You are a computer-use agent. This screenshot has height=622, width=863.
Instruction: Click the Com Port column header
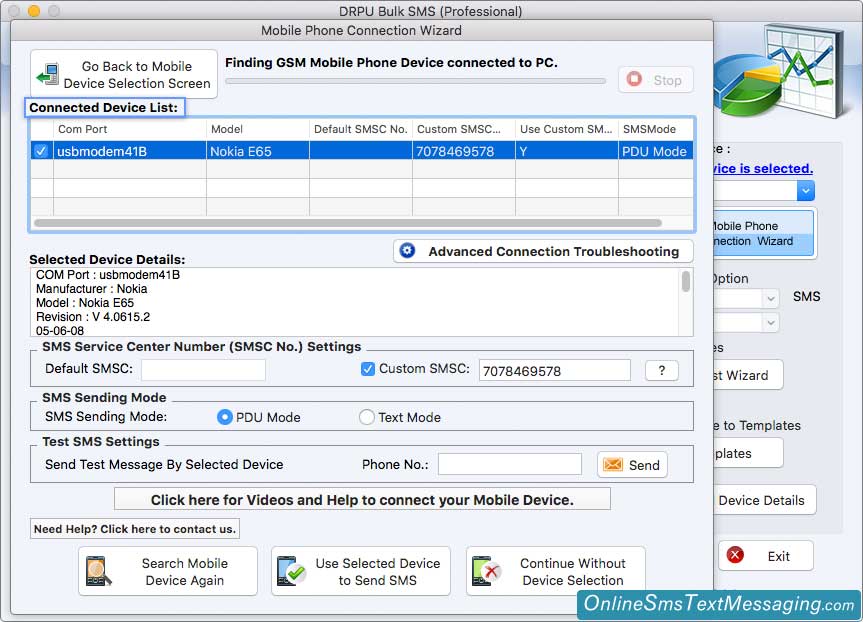pyautogui.click(x=130, y=129)
